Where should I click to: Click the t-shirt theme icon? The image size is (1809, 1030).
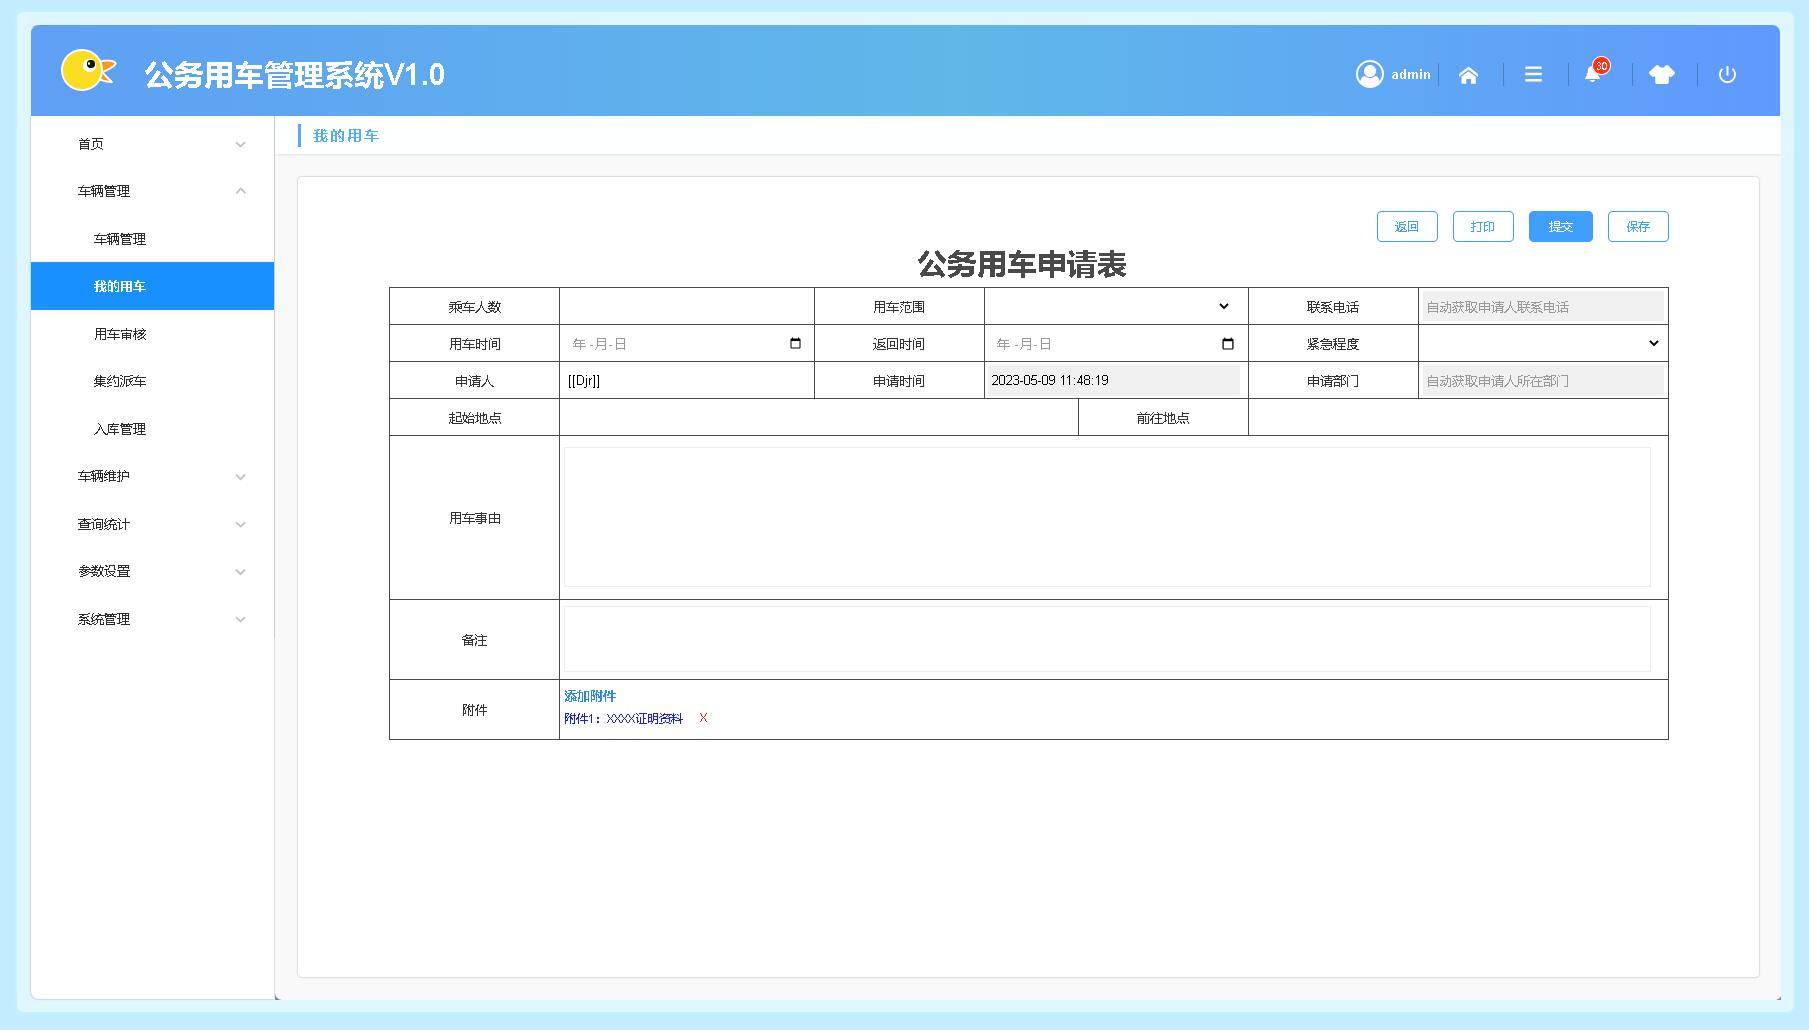(x=1661, y=75)
